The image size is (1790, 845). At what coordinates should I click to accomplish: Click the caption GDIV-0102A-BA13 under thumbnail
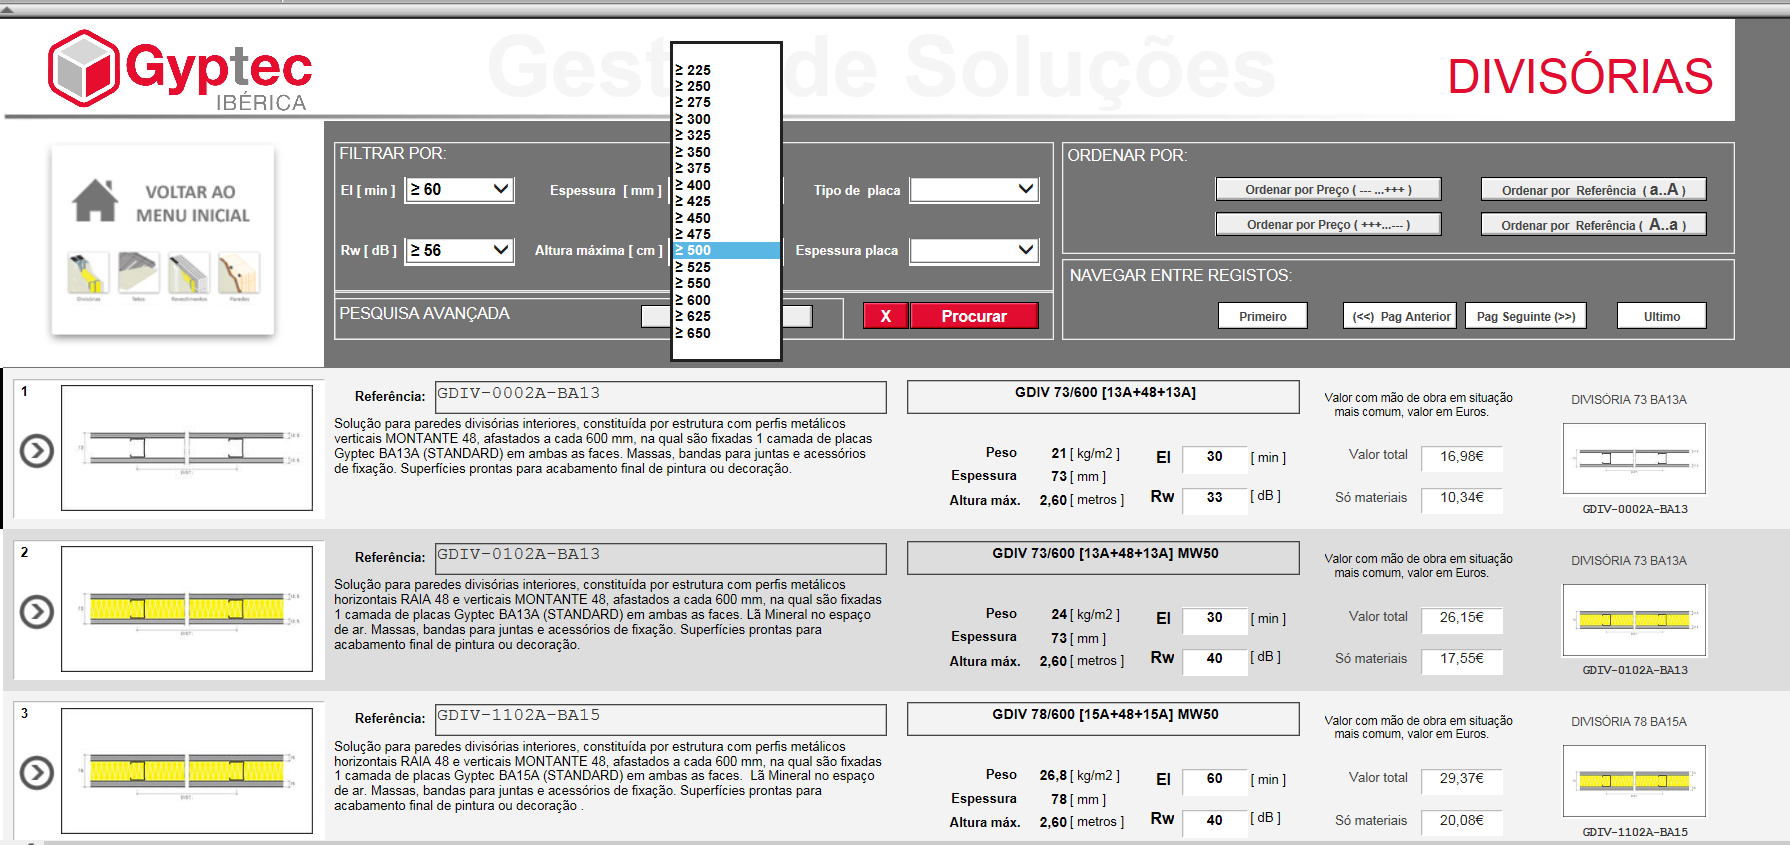coord(1634,670)
